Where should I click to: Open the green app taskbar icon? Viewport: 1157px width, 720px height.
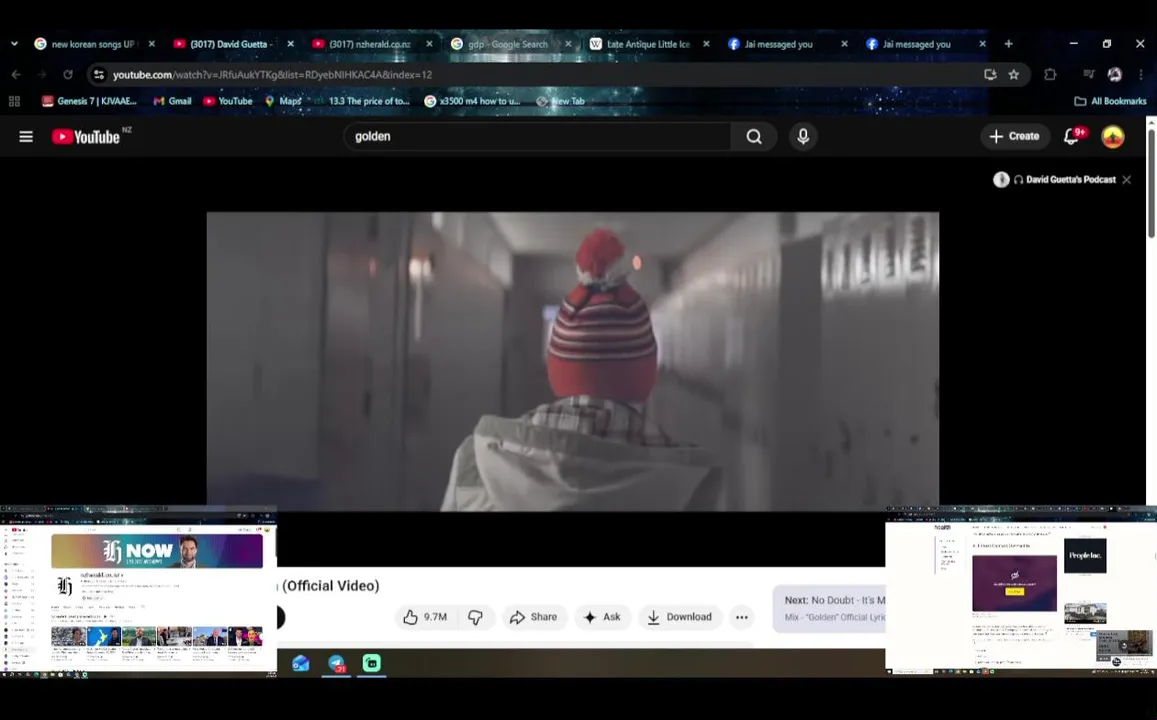[x=372, y=663]
